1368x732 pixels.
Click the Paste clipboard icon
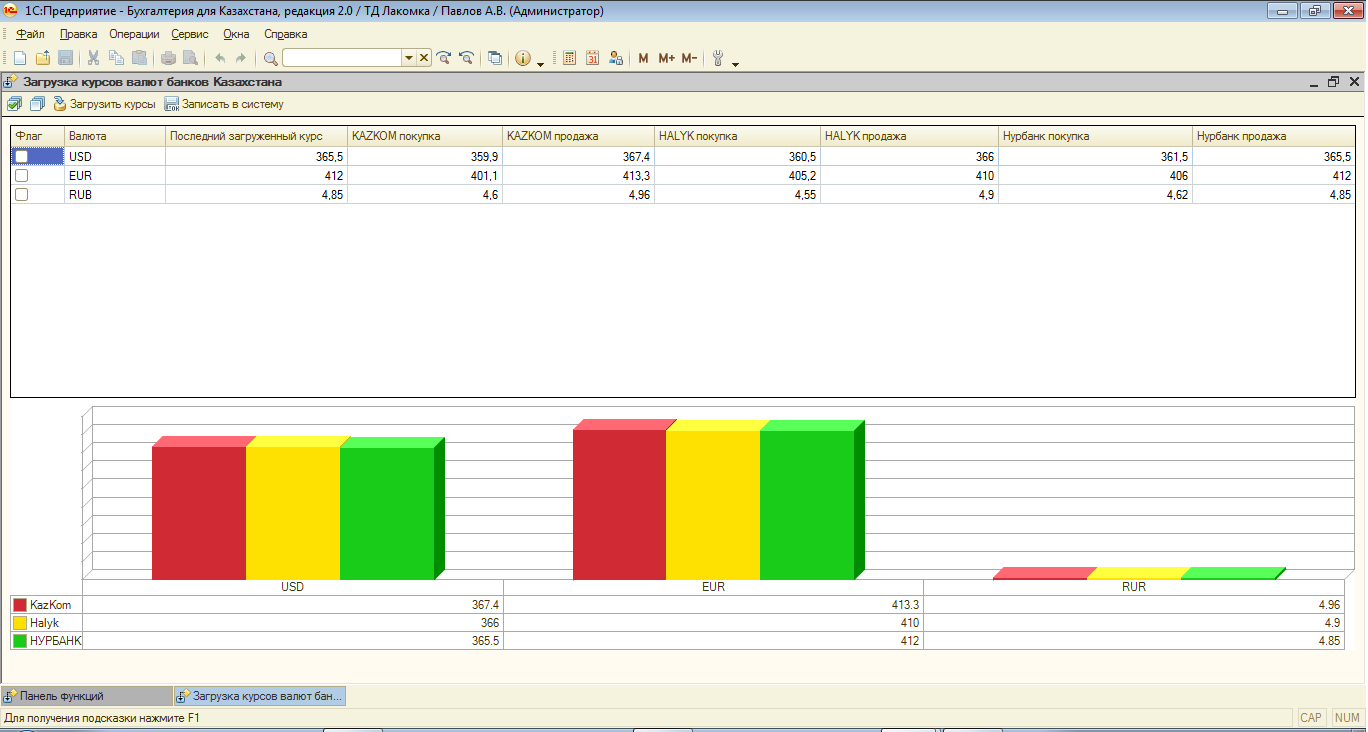point(139,58)
